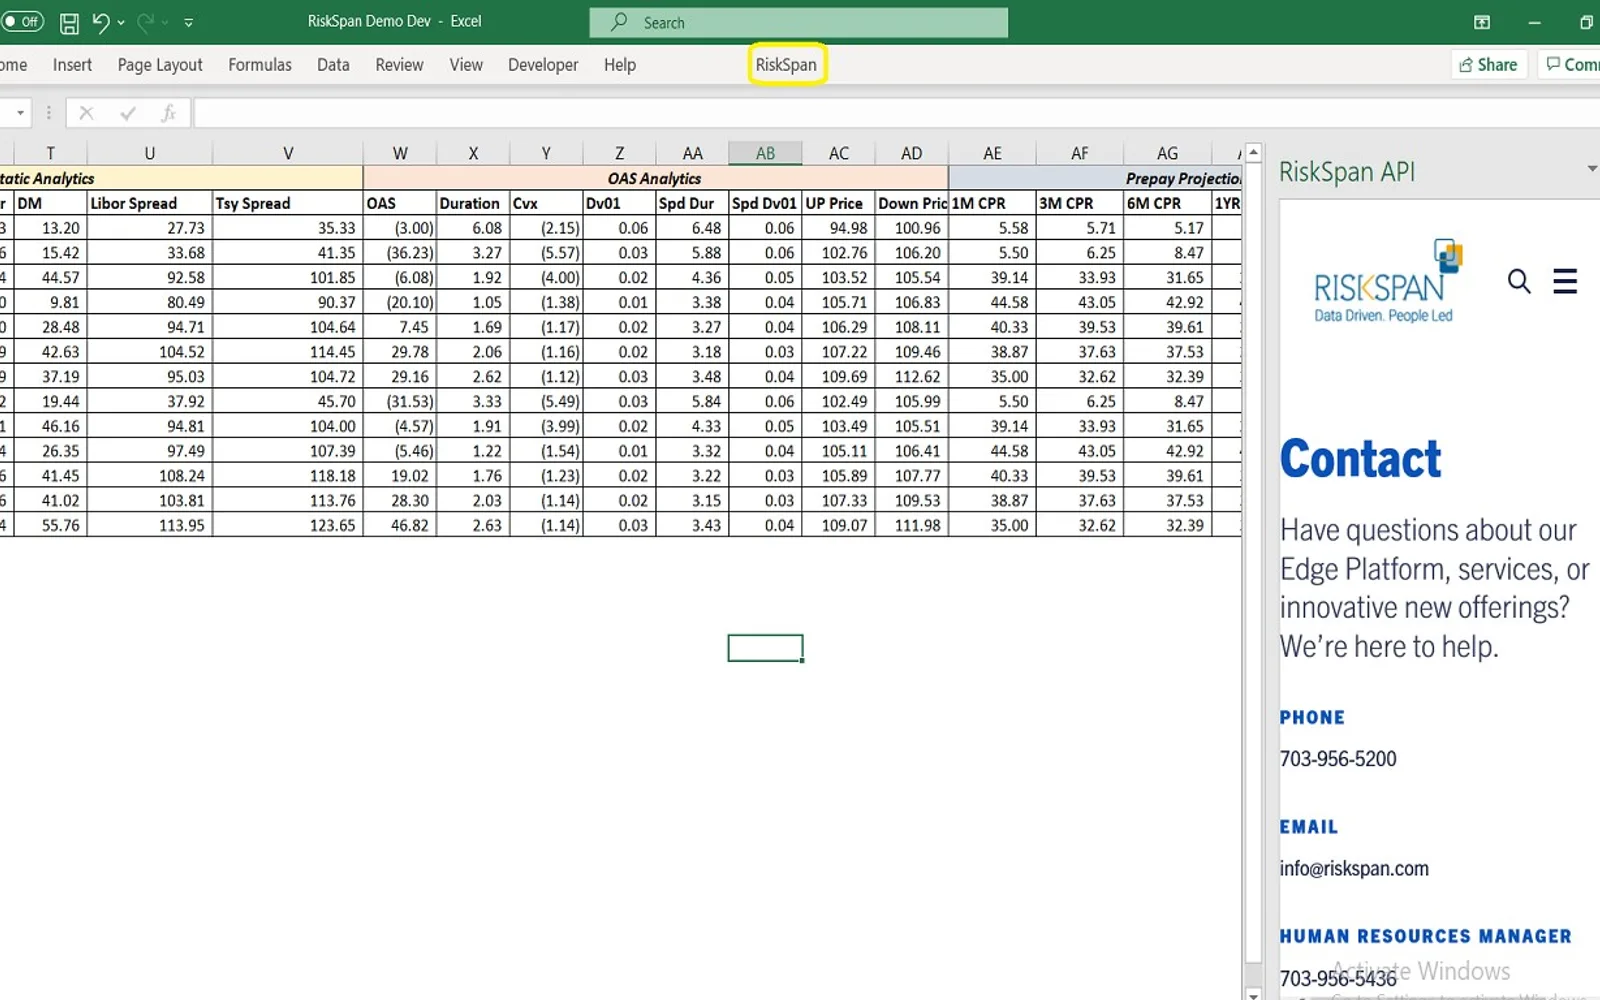Click the search magnifier icon in RiskSpan pane
Screen dimensions: 1600x1000
pos(1519,281)
